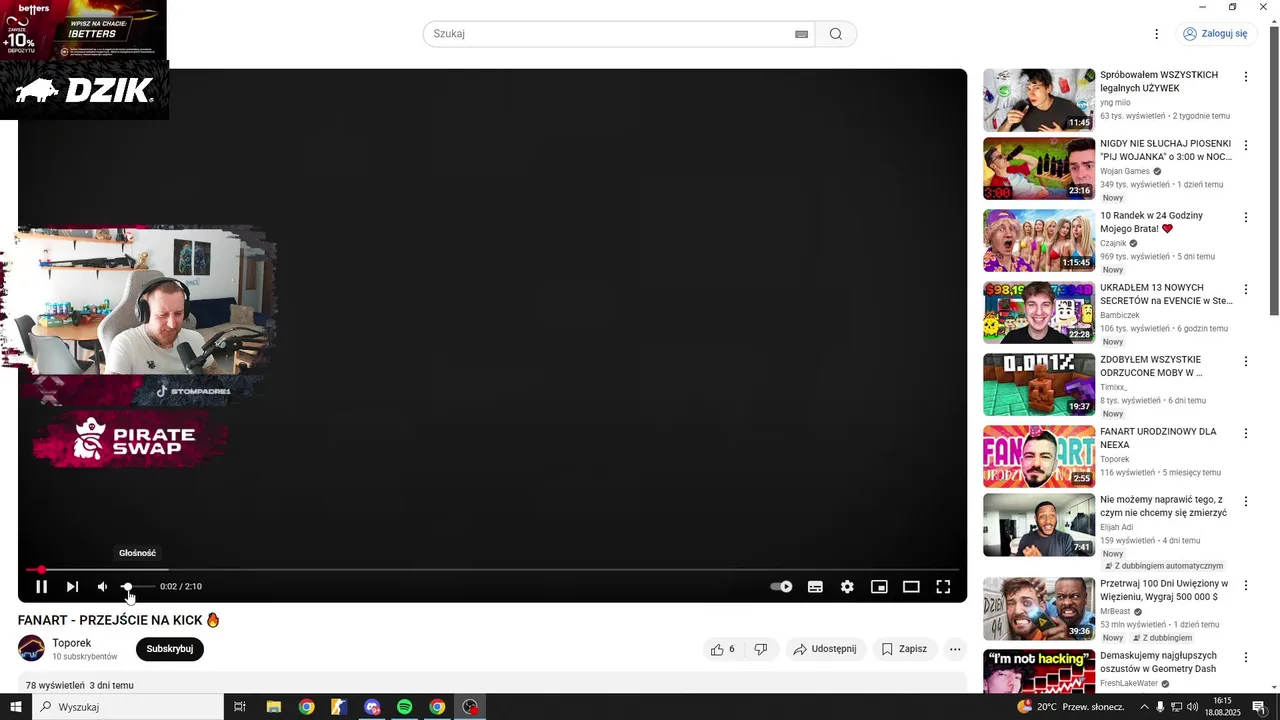This screenshot has height=720, width=1280.
Task: Toggle the autoplay switch
Action: point(781,587)
